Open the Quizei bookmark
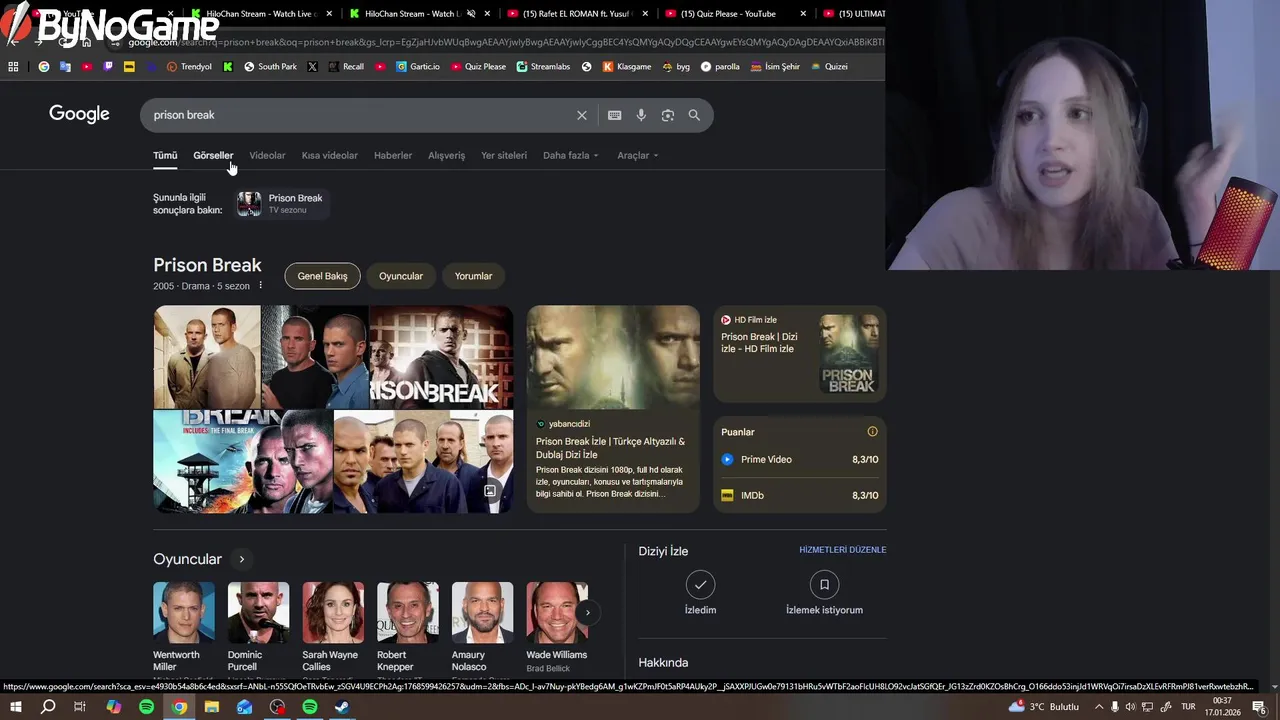 [x=829, y=67]
